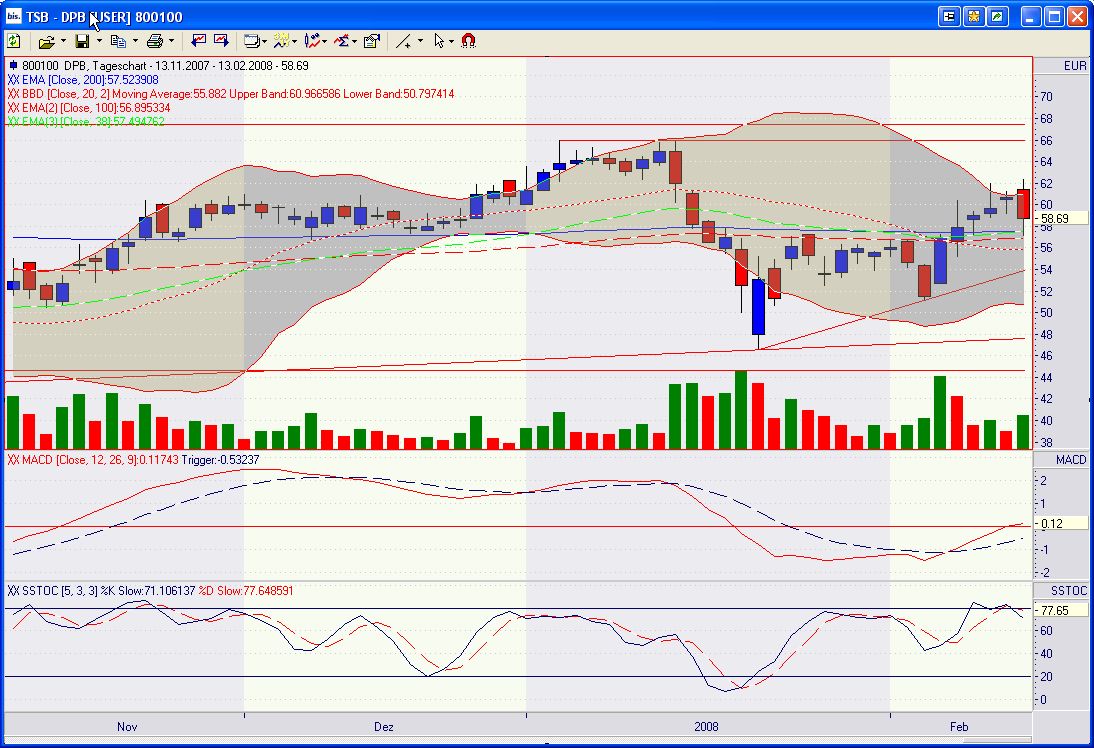
Task: Click the title bar green arrow icon
Action: 998,16
